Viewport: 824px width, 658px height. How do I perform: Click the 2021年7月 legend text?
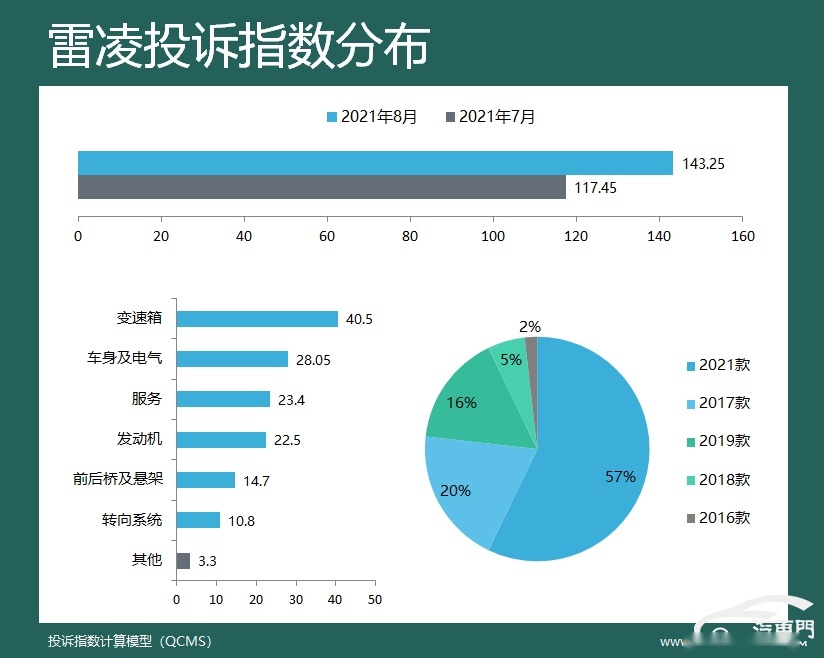(497, 117)
